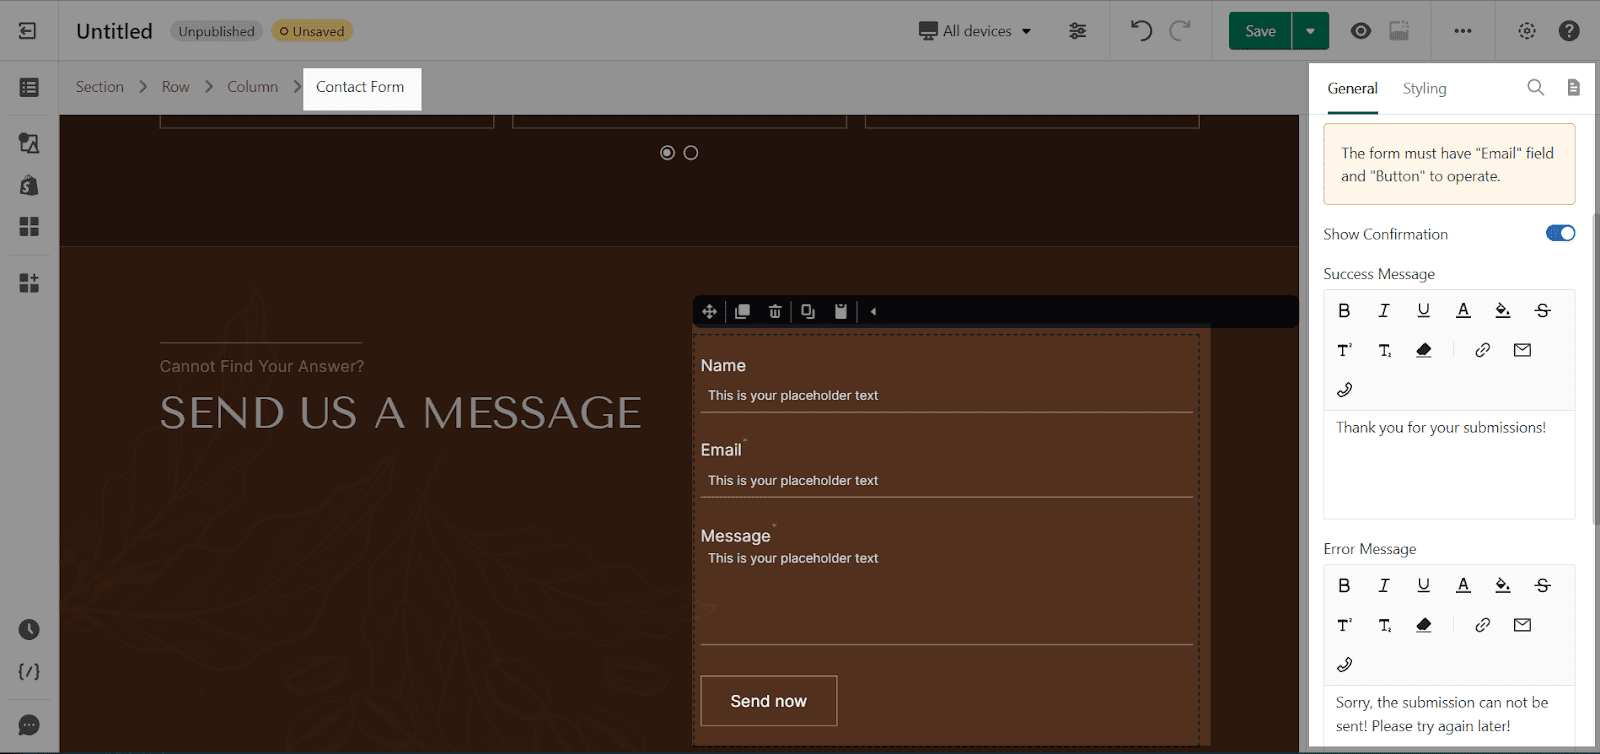Open the custom code braces icon

pos(29,672)
